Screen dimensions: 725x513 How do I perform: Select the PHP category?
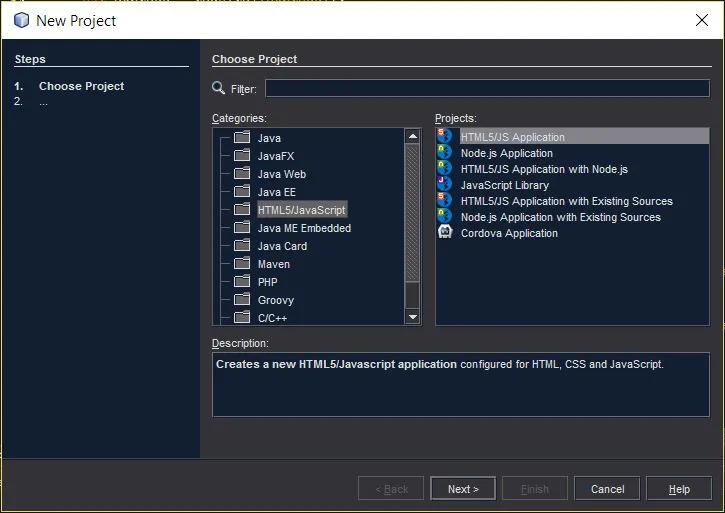[267, 282]
